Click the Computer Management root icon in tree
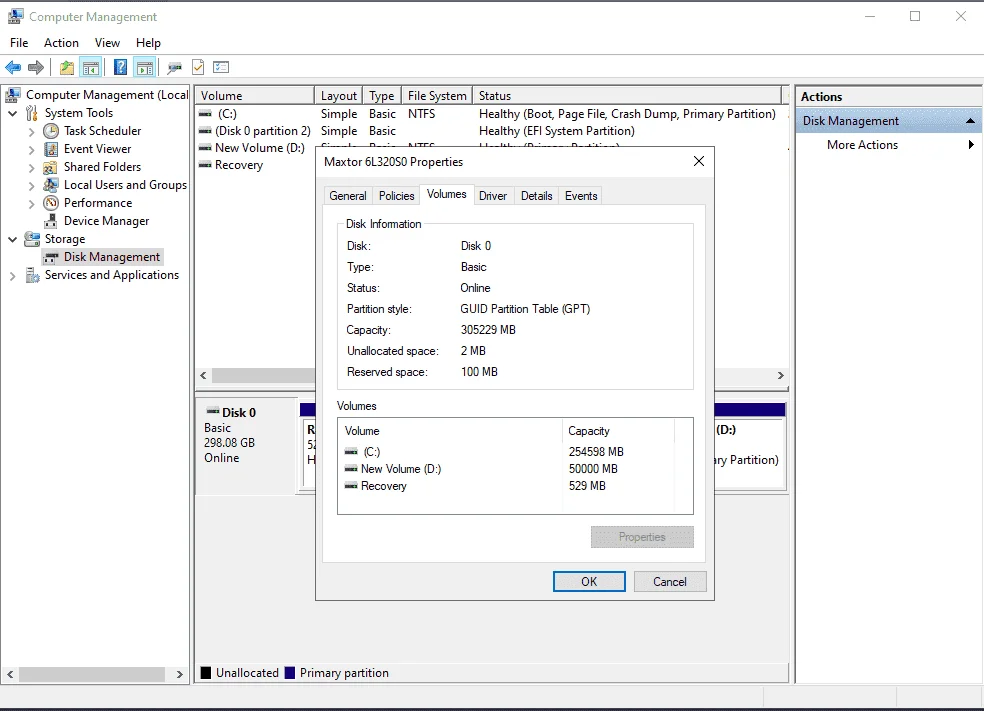 pos(13,95)
